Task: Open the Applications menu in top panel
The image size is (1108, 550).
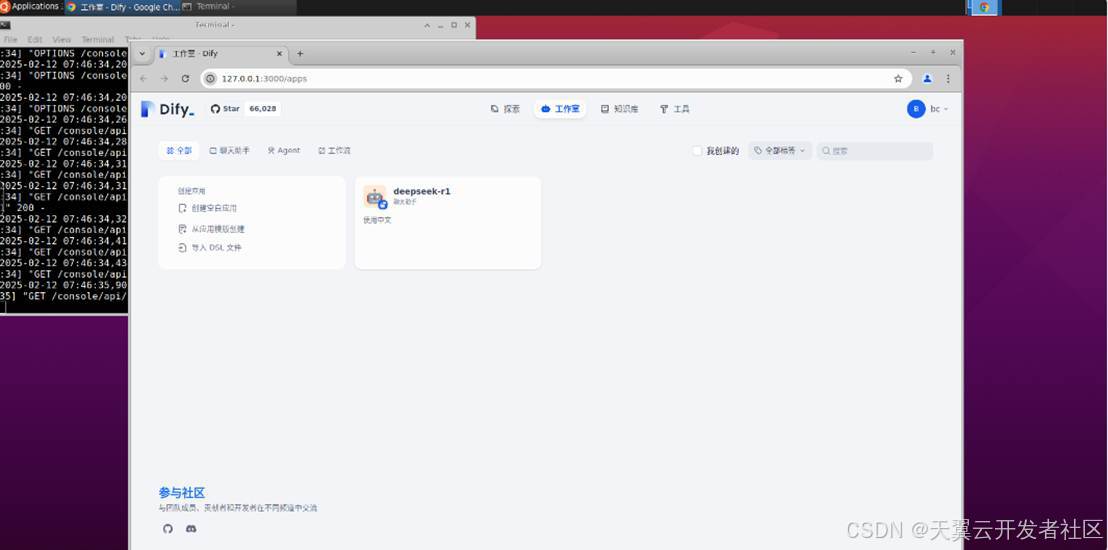Action: 30,6
